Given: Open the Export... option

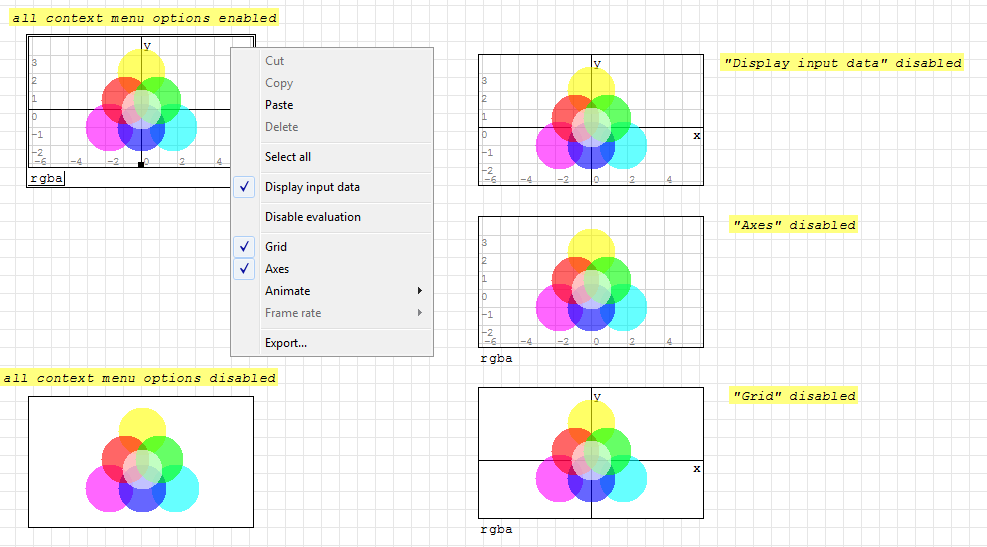Looking at the screenshot, I should point(285,343).
